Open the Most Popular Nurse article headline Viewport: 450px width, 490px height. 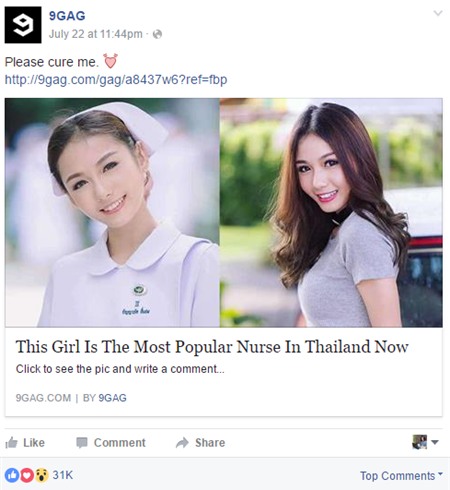[212, 347]
